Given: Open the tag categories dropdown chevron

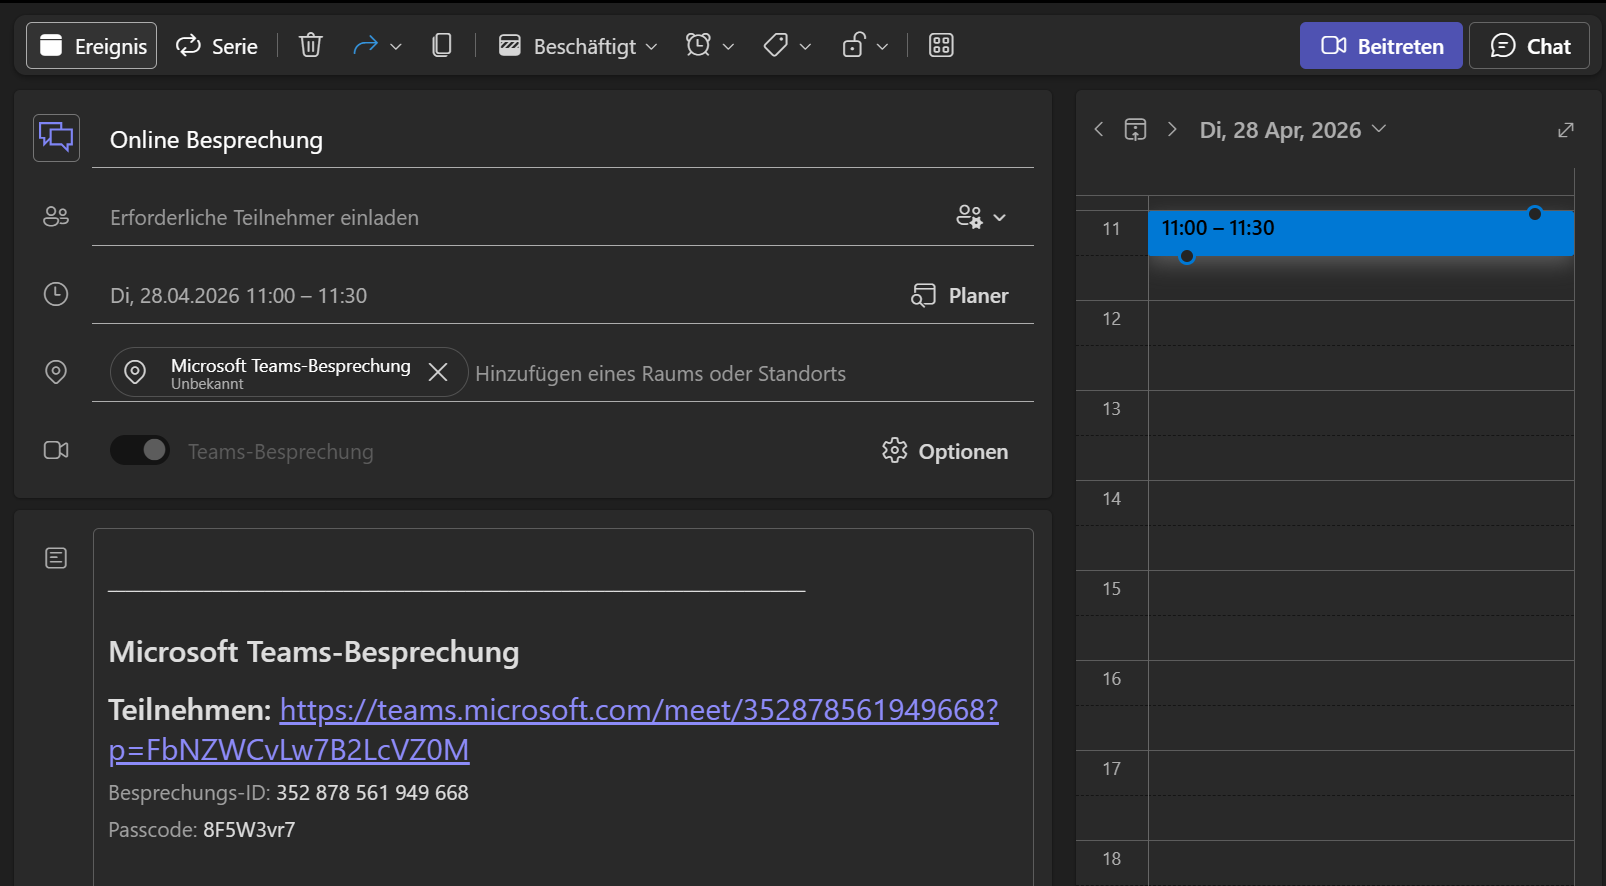Looking at the screenshot, I should (x=805, y=47).
